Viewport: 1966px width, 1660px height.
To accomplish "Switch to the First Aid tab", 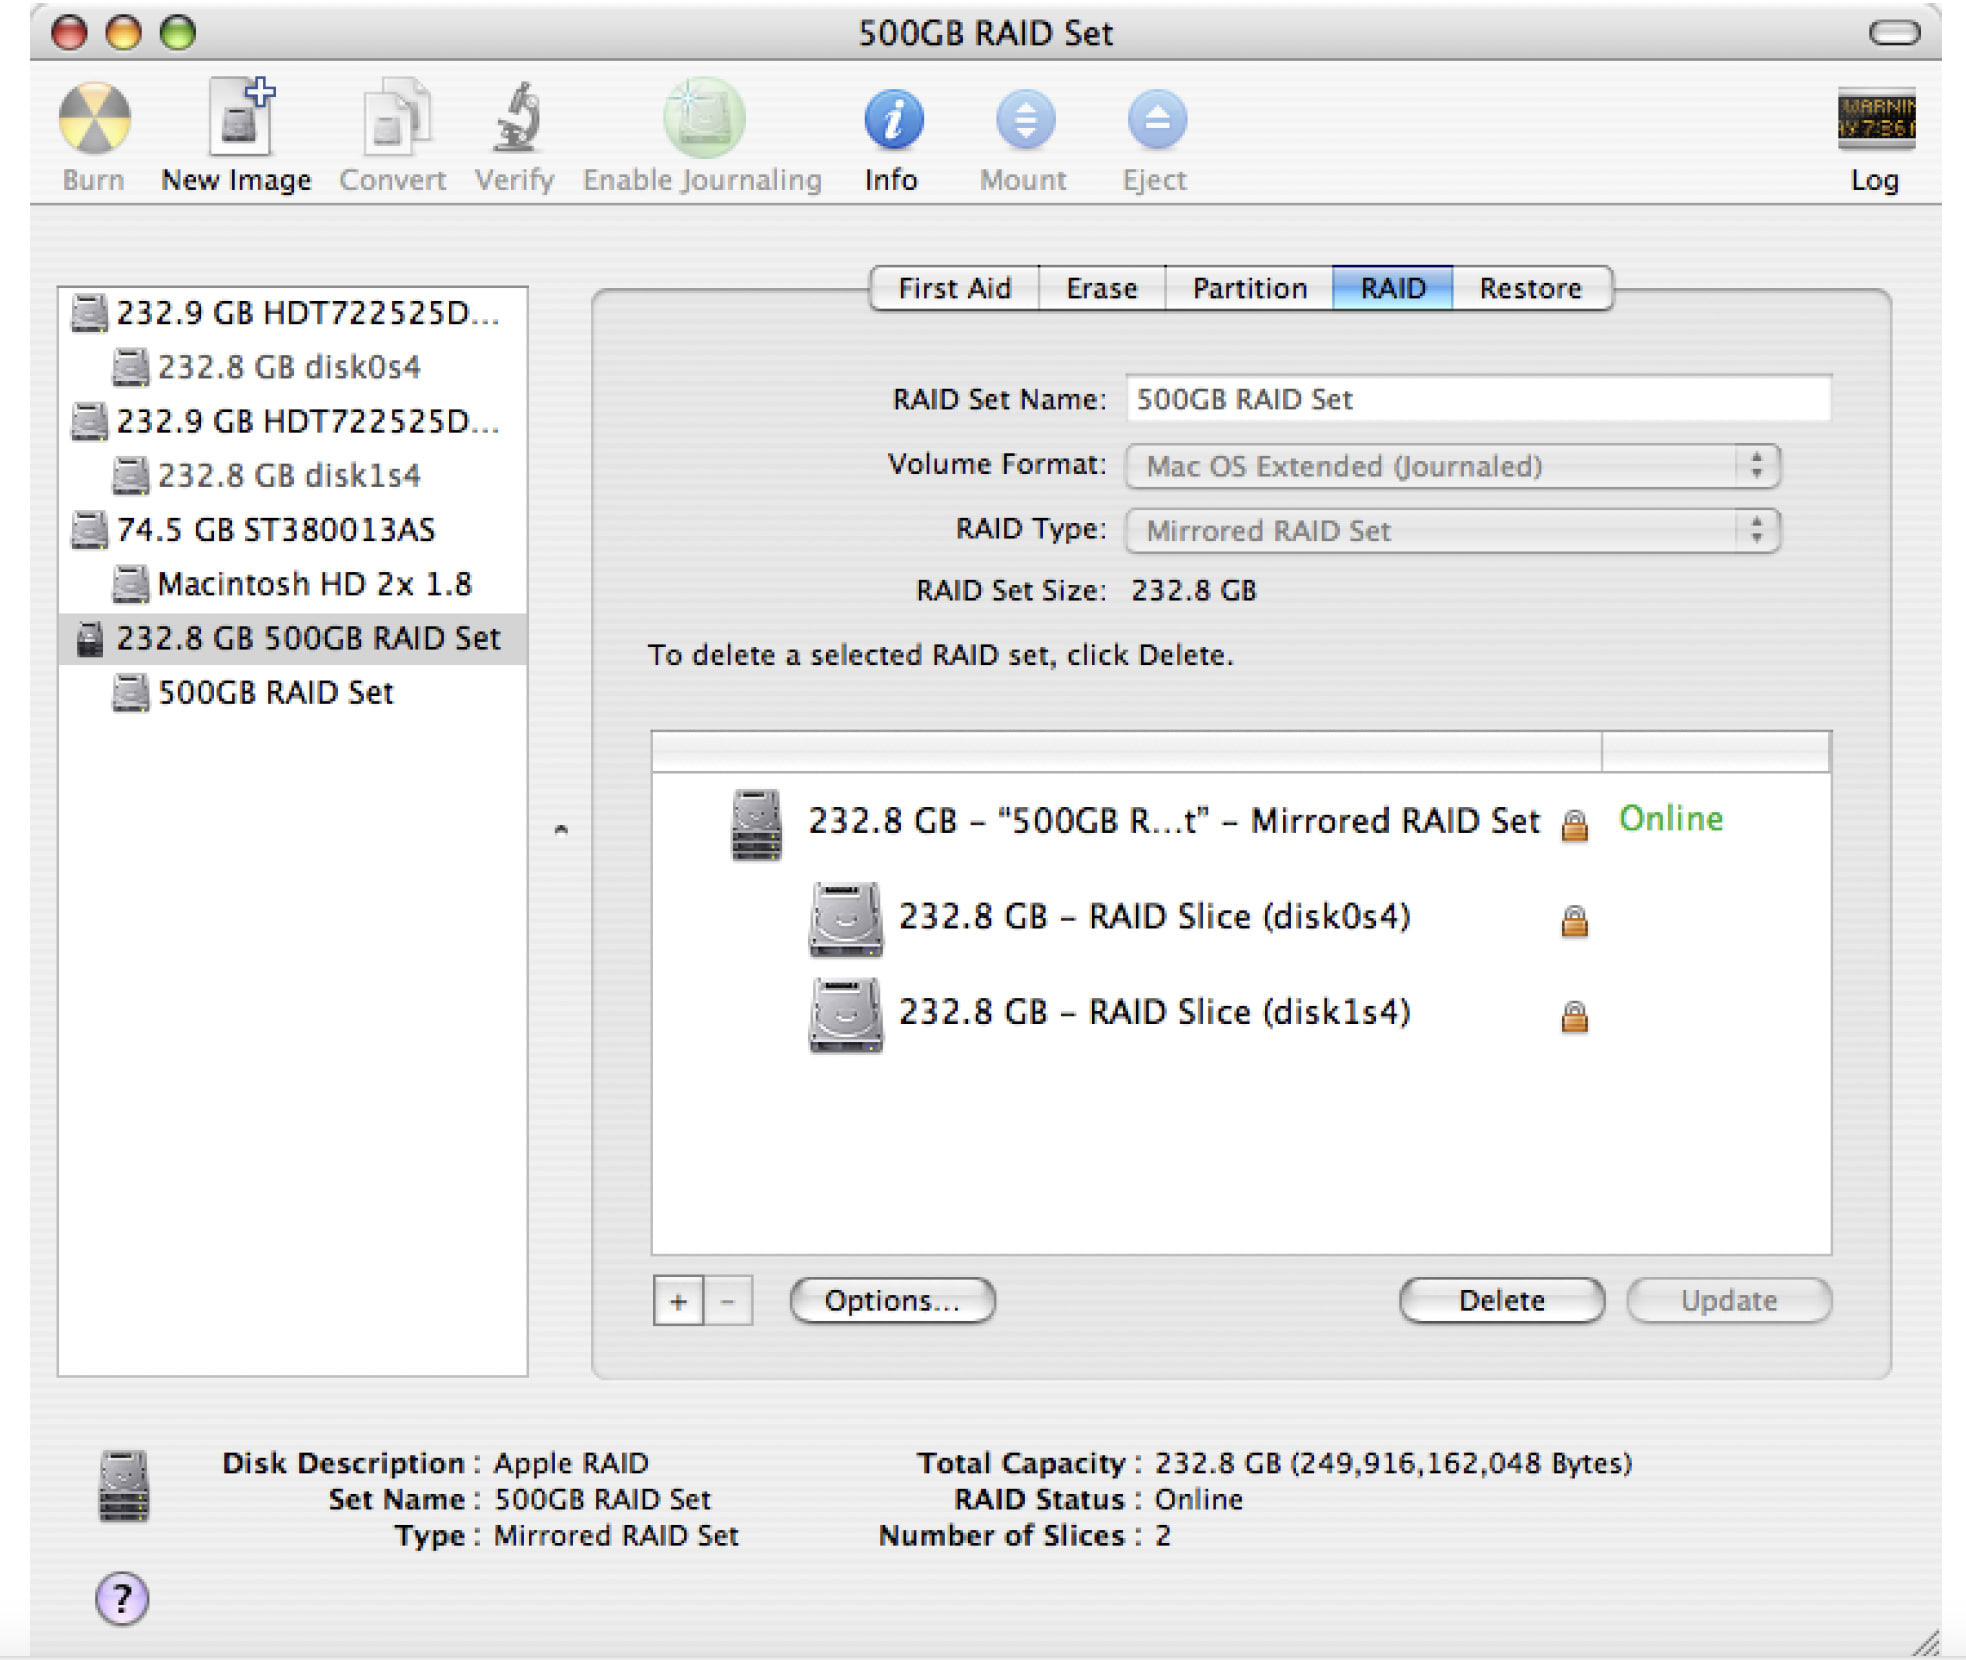I will click(x=953, y=288).
